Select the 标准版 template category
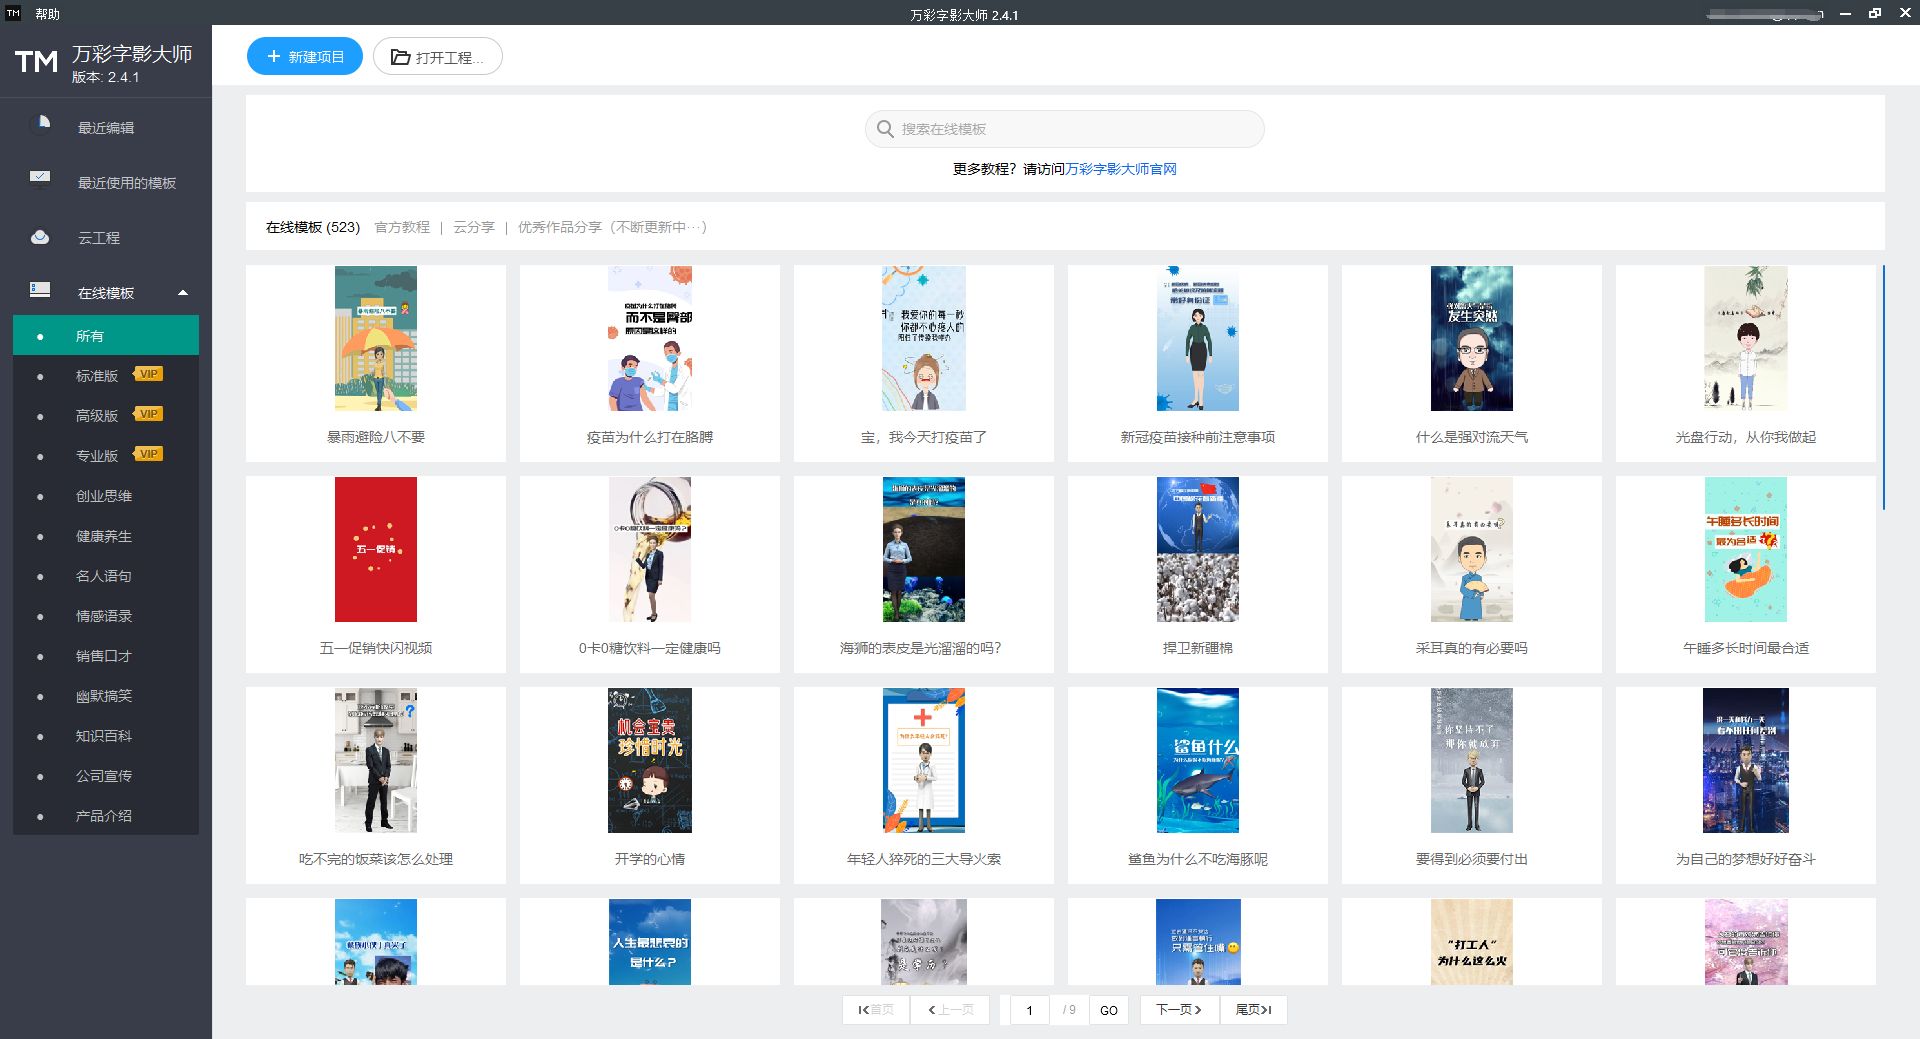1920x1039 pixels. tap(97, 376)
